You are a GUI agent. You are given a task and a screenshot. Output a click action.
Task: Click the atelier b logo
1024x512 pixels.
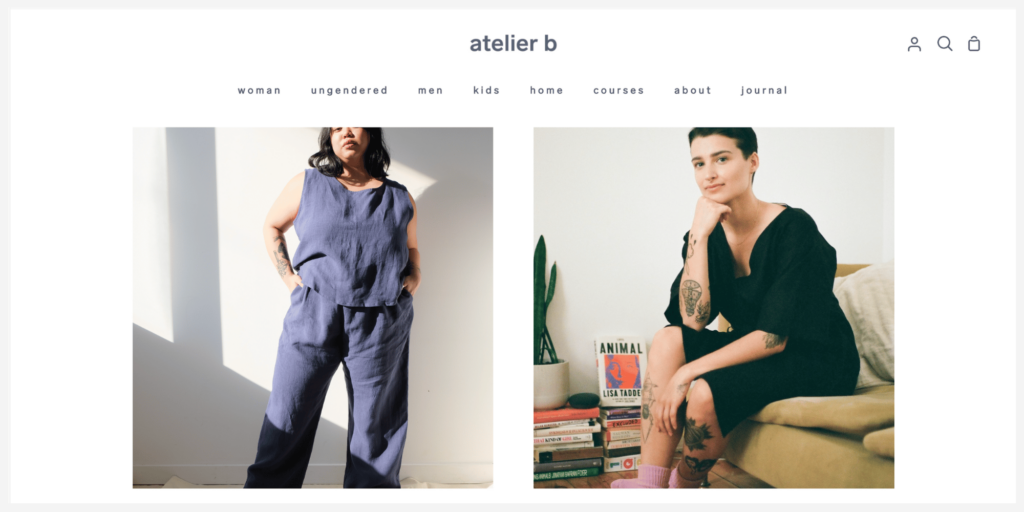[x=513, y=43]
